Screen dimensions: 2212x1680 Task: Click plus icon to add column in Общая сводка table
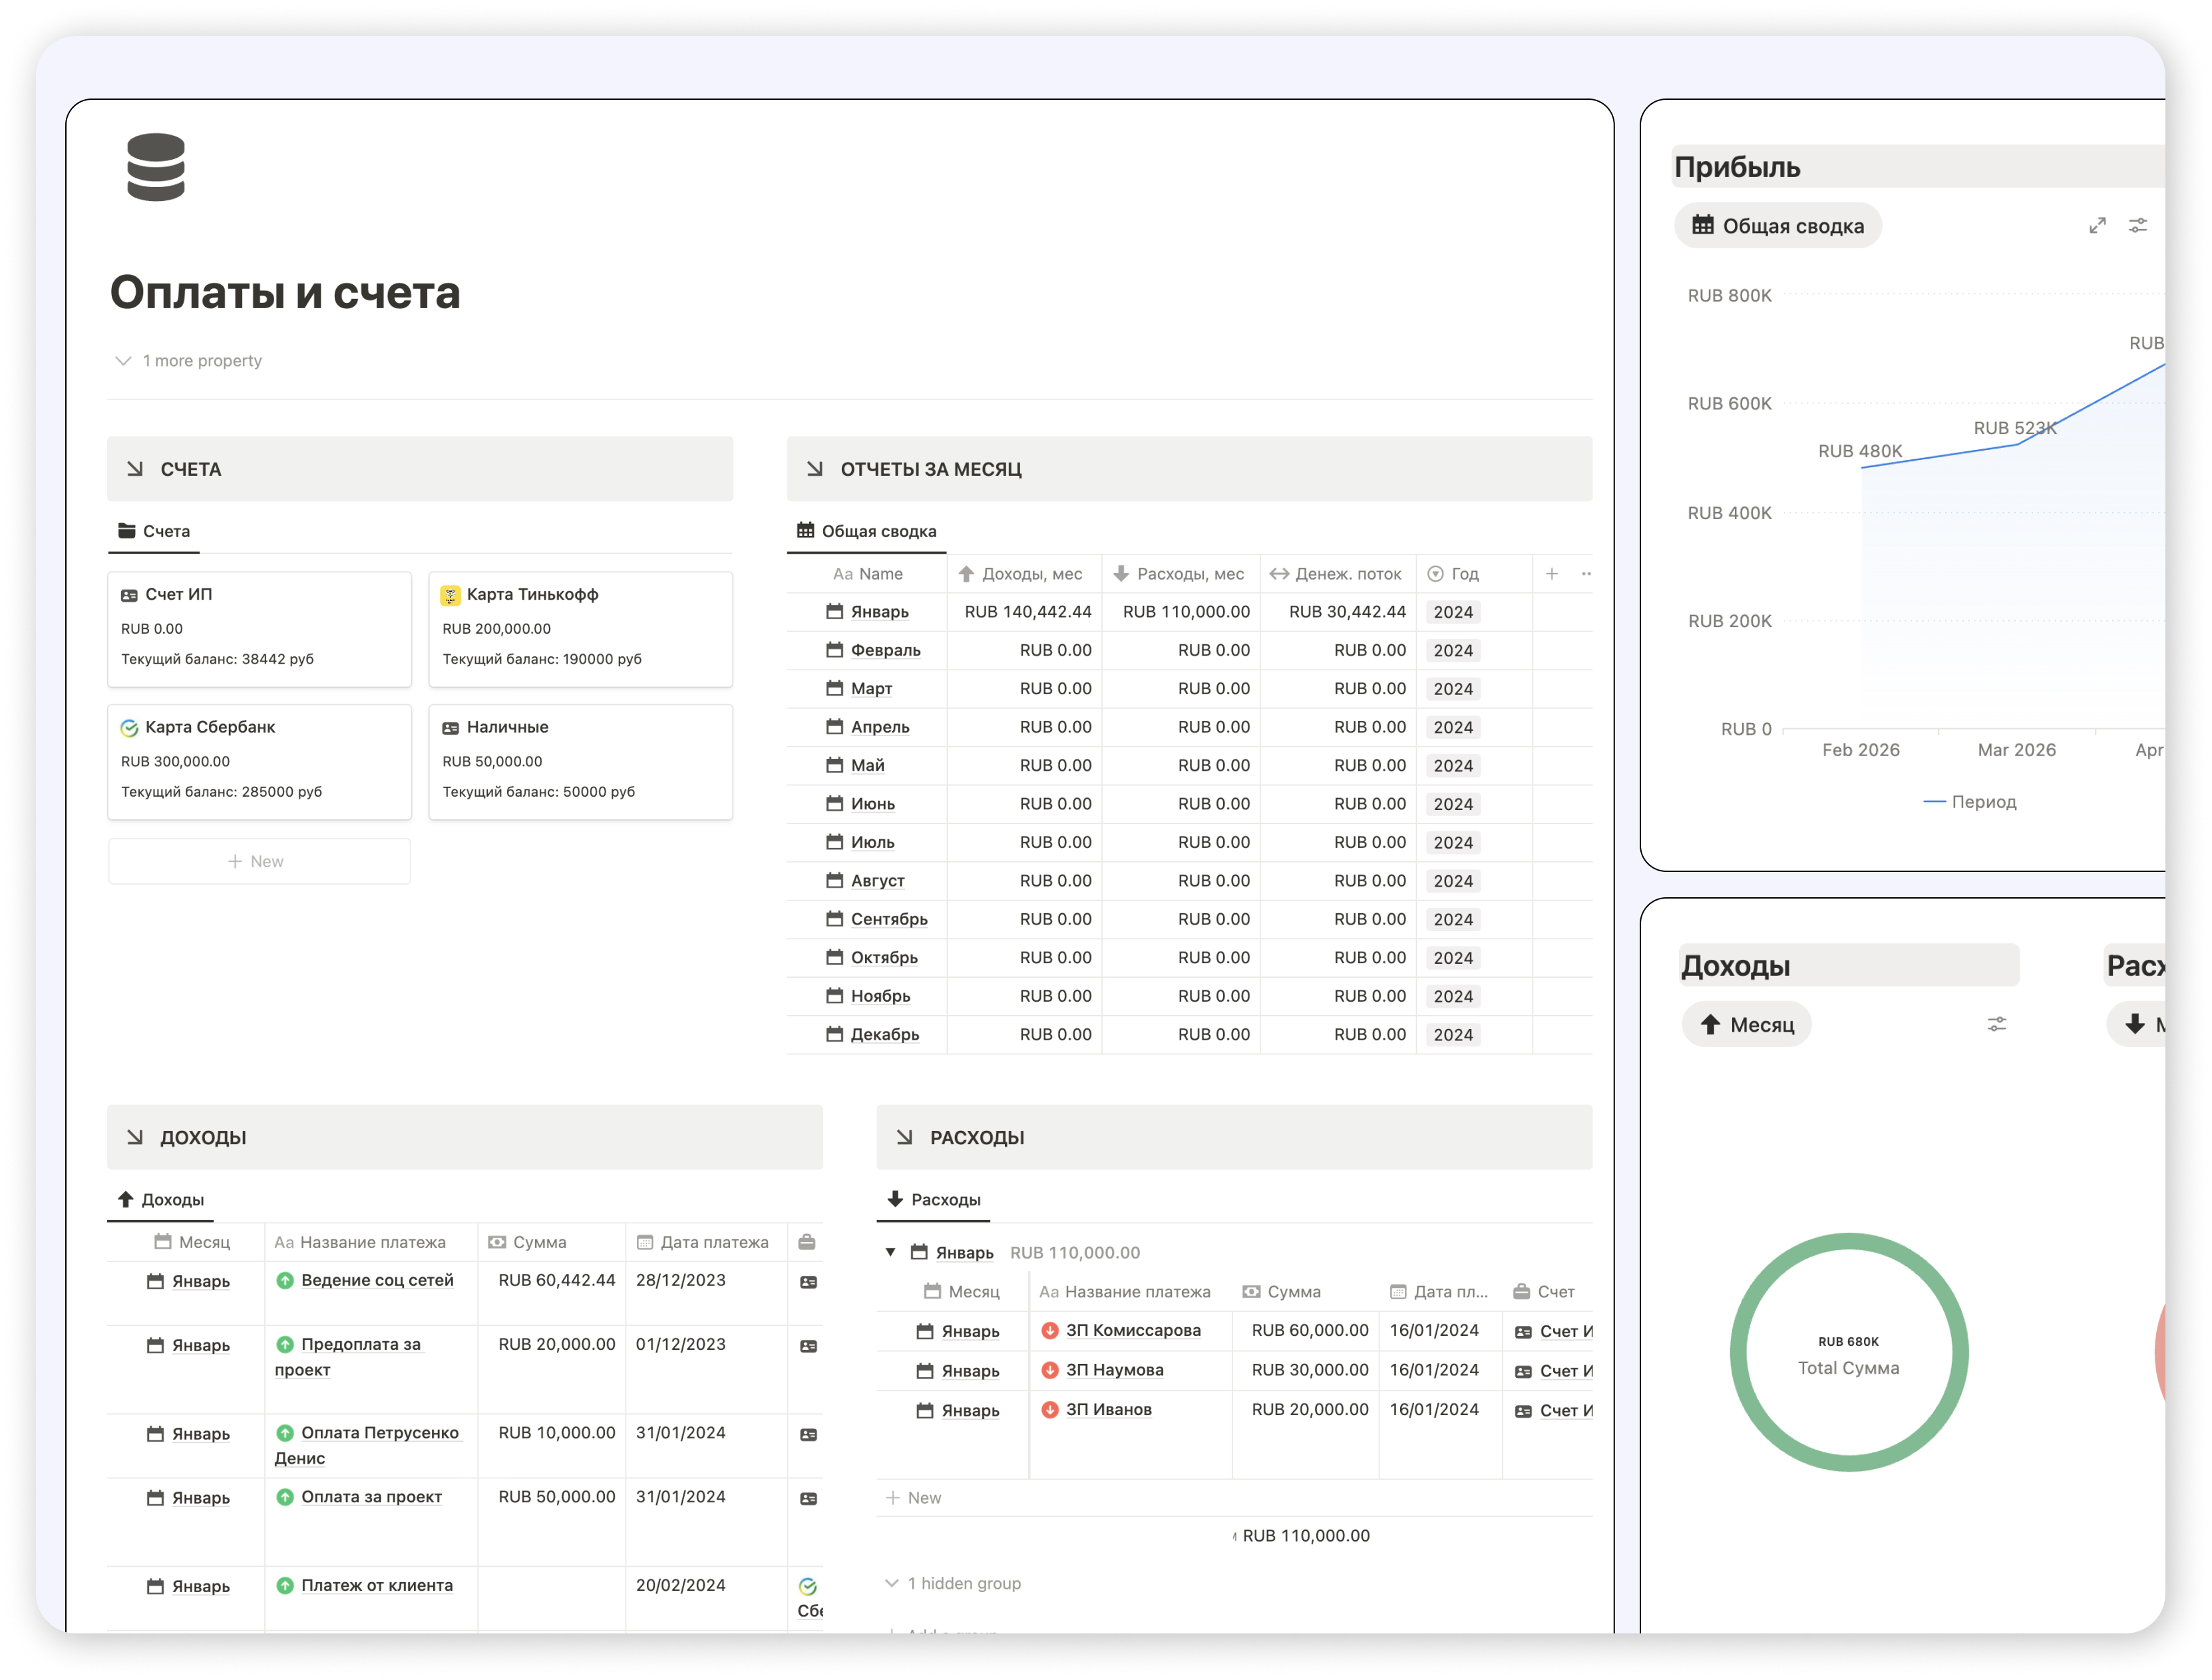[1552, 573]
